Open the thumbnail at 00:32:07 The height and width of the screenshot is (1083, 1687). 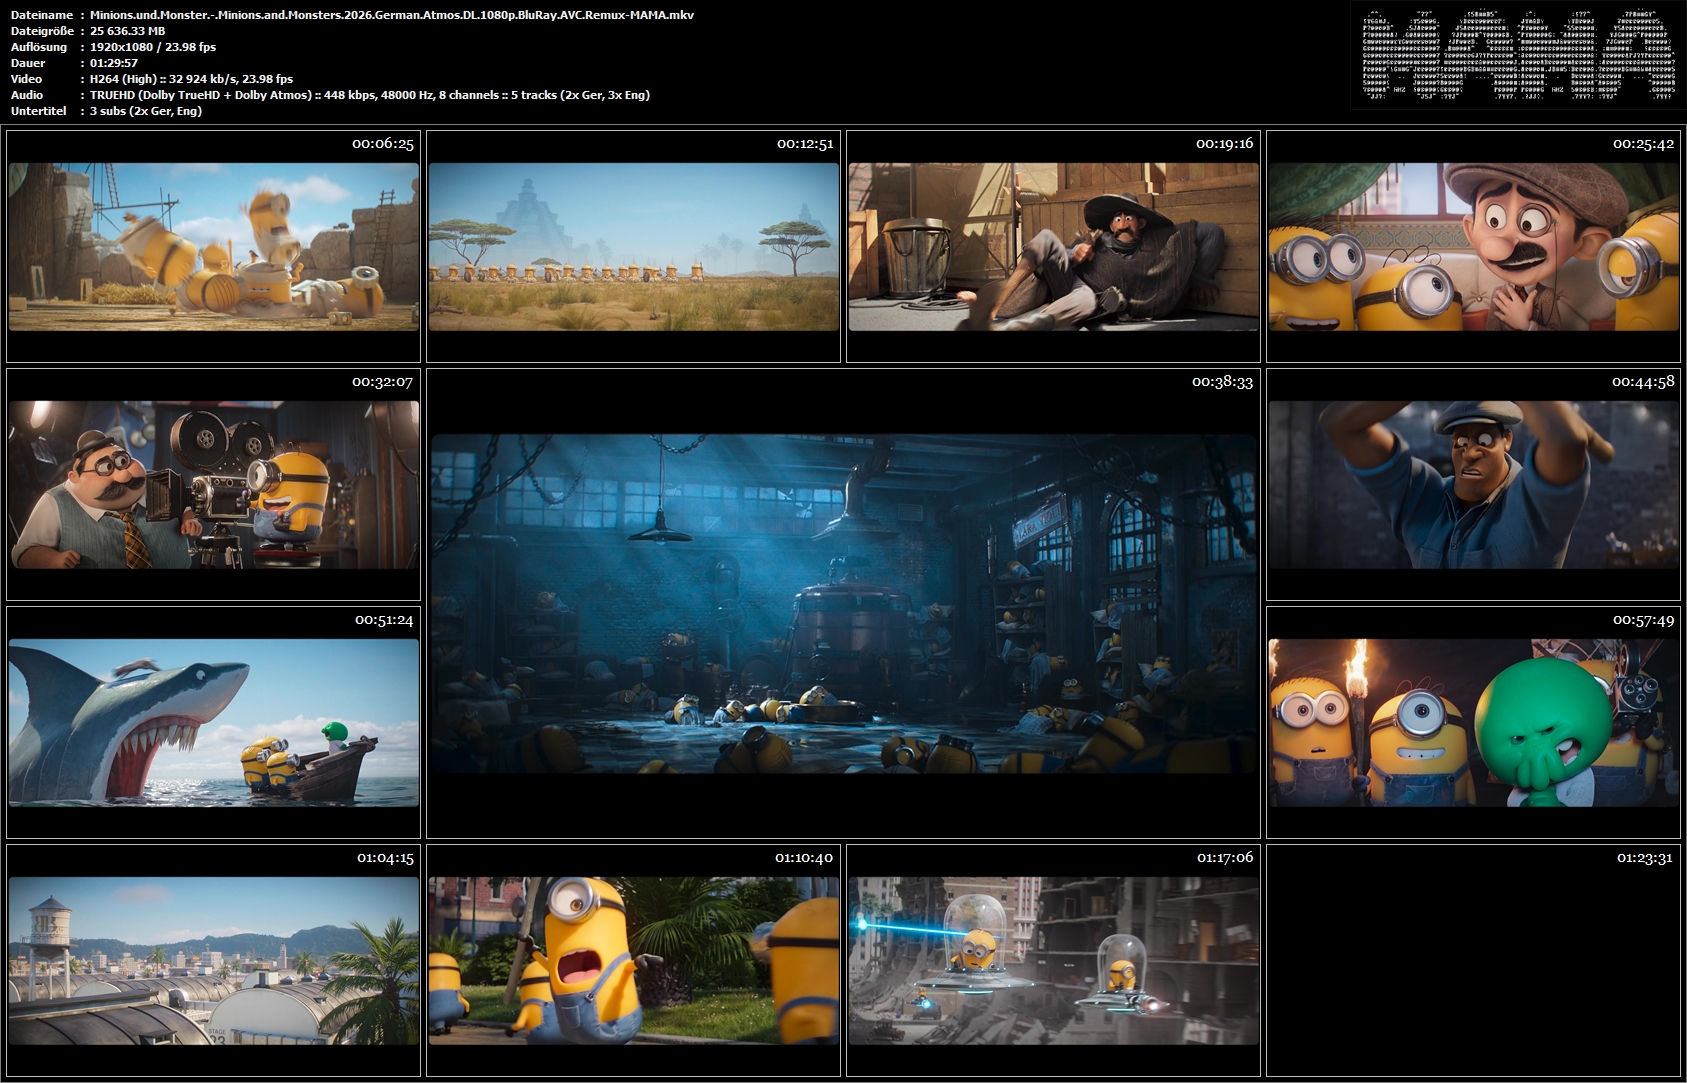pyautogui.click(x=214, y=485)
